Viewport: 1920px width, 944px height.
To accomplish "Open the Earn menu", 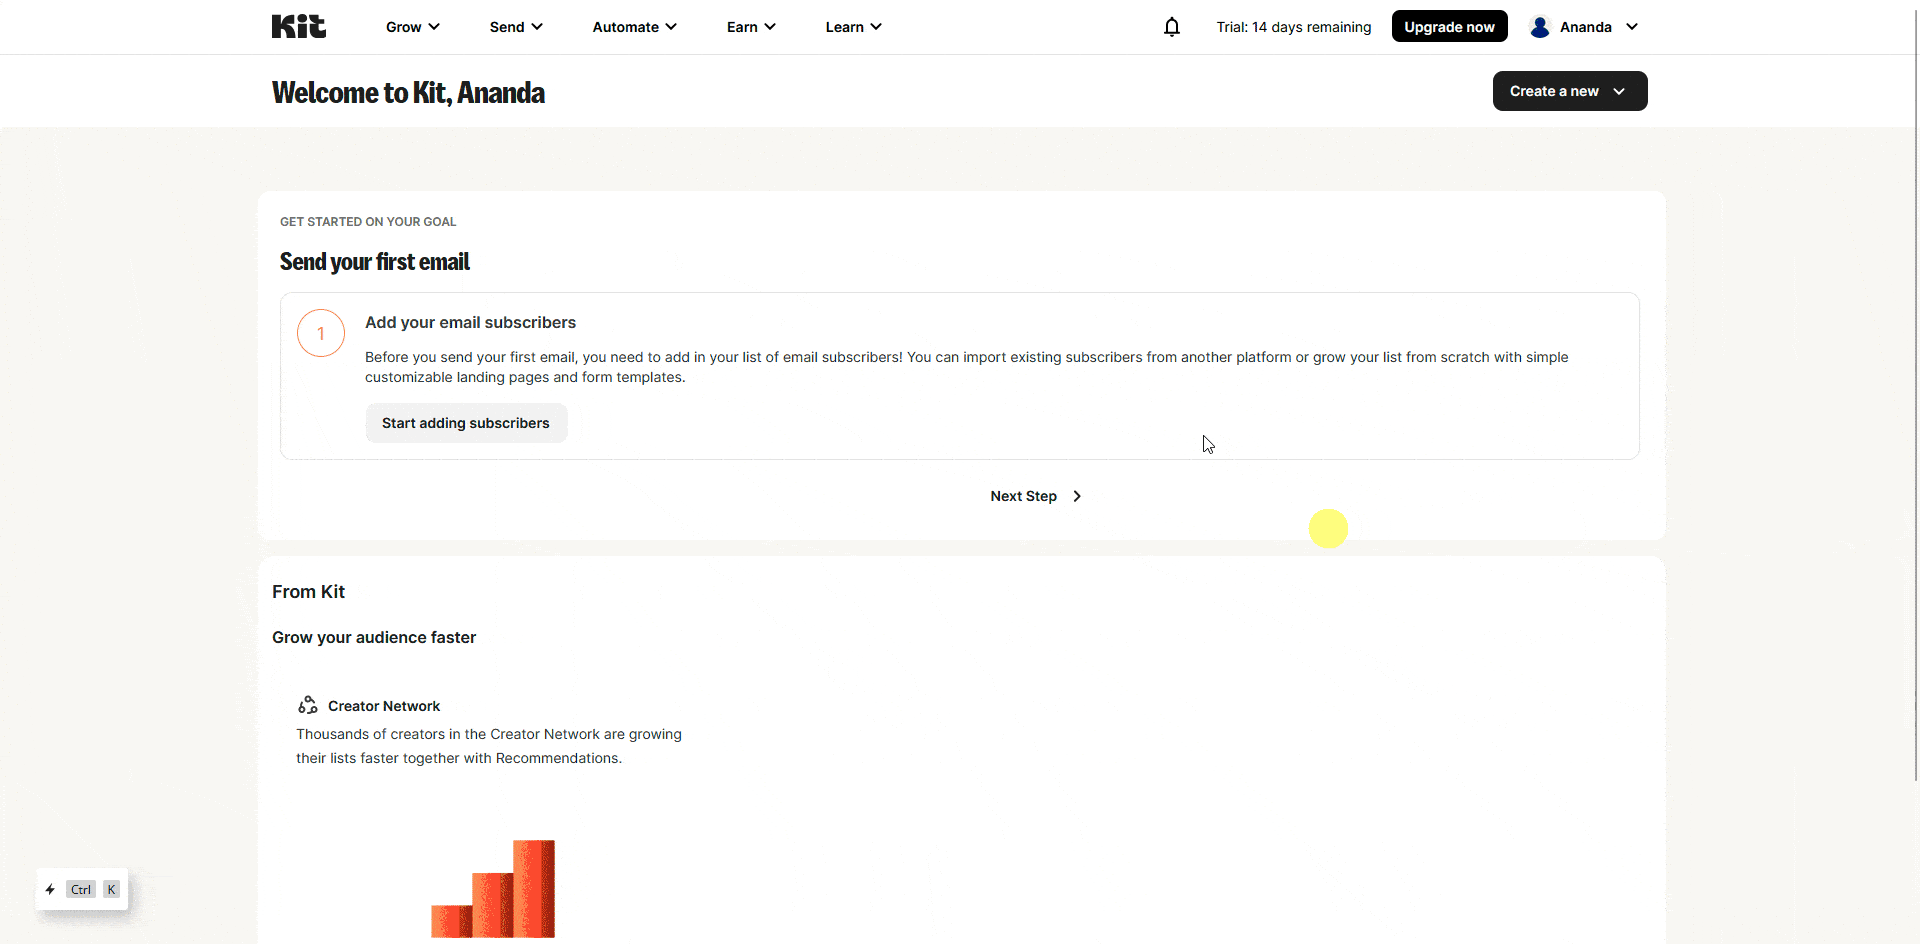I will [x=750, y=27].
